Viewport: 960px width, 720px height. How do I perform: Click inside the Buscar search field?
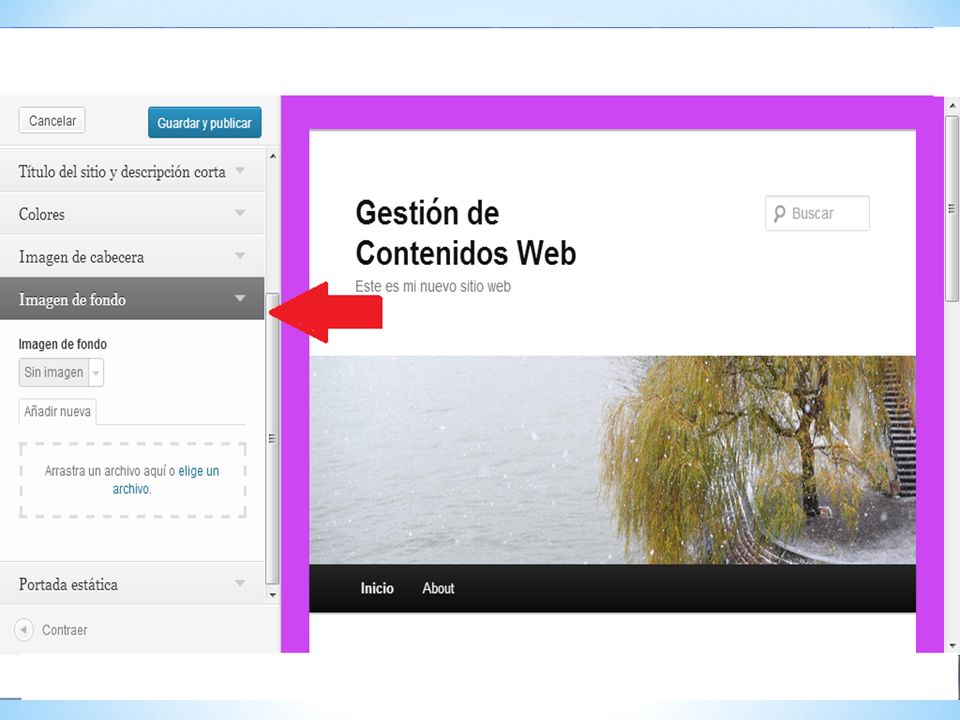click(817, 213)
